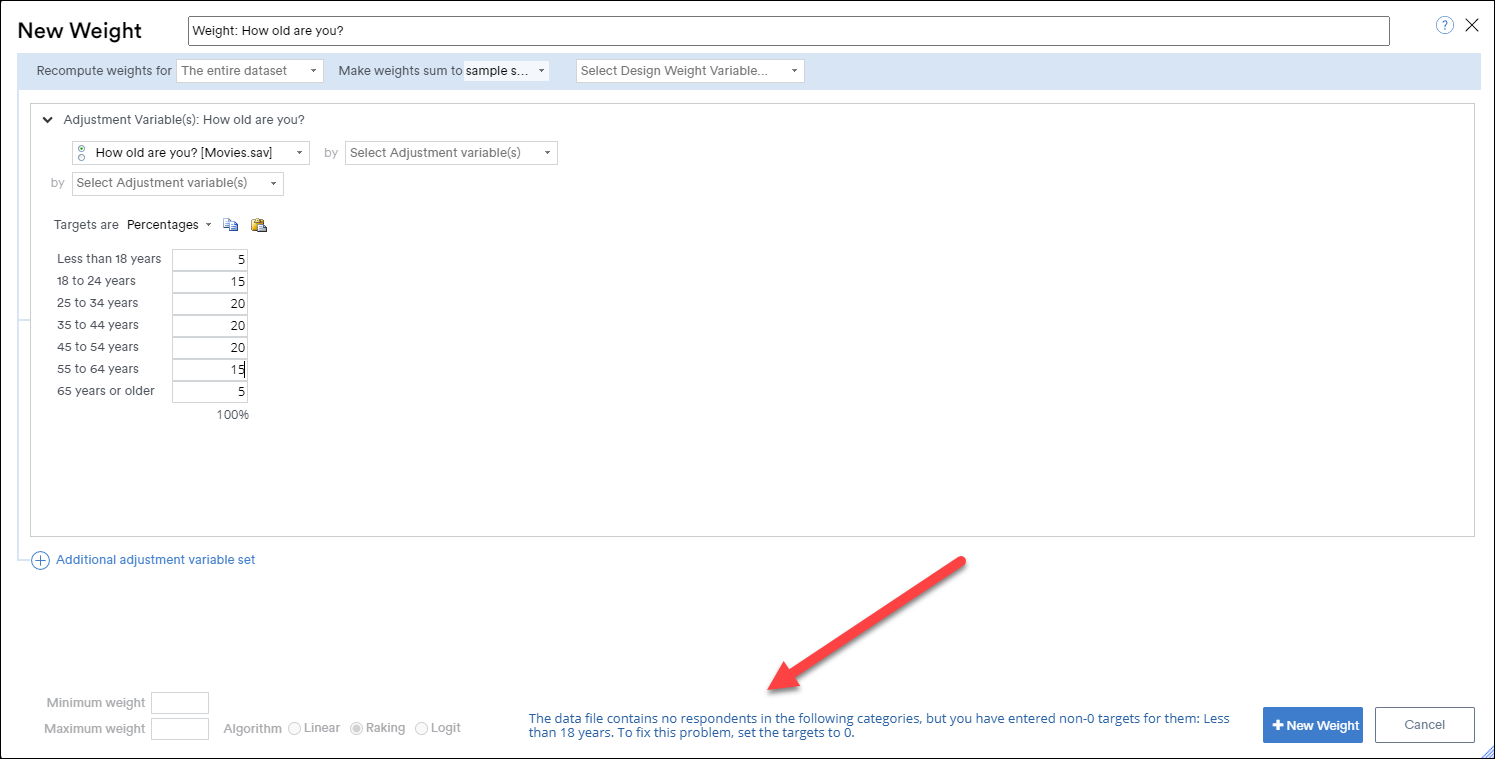The width and height of the screenshot is (1495, 759).
Task: Click the 25 to 34 years label
Action: click(98, 303)
